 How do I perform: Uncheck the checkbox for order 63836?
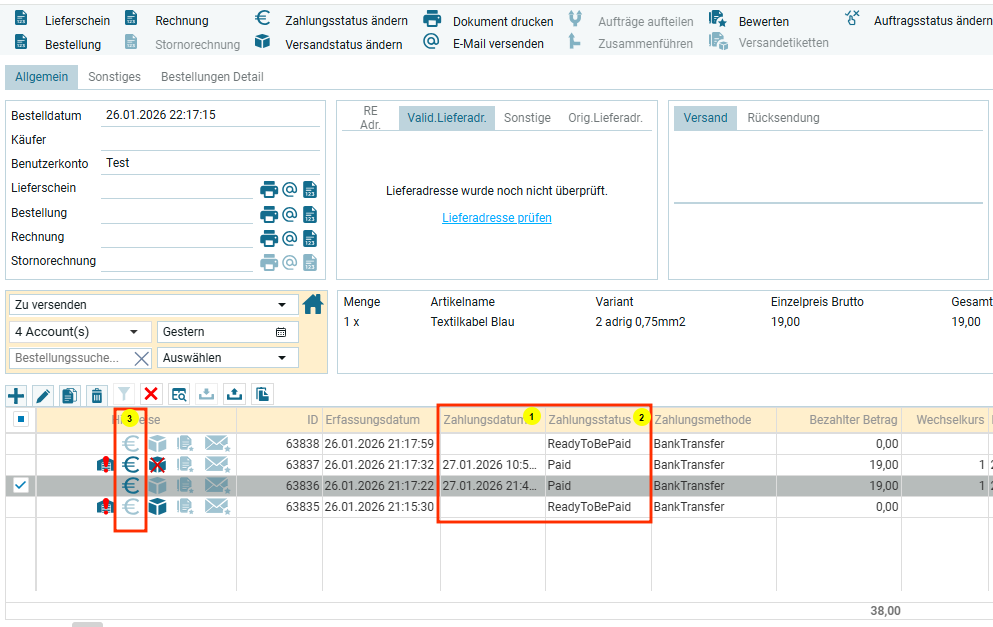21,485
